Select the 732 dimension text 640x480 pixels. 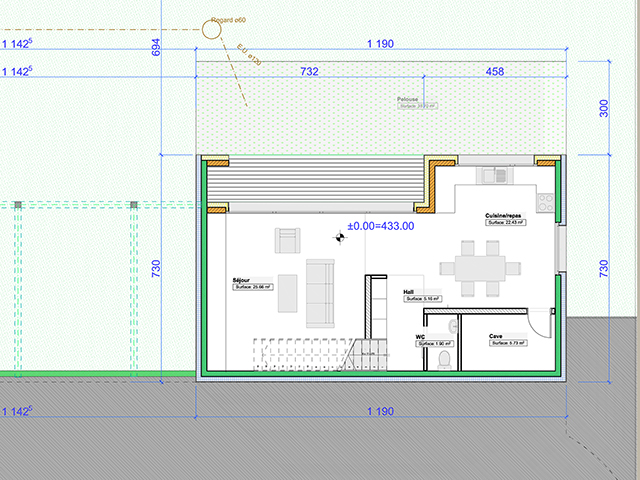click(309, 71)
